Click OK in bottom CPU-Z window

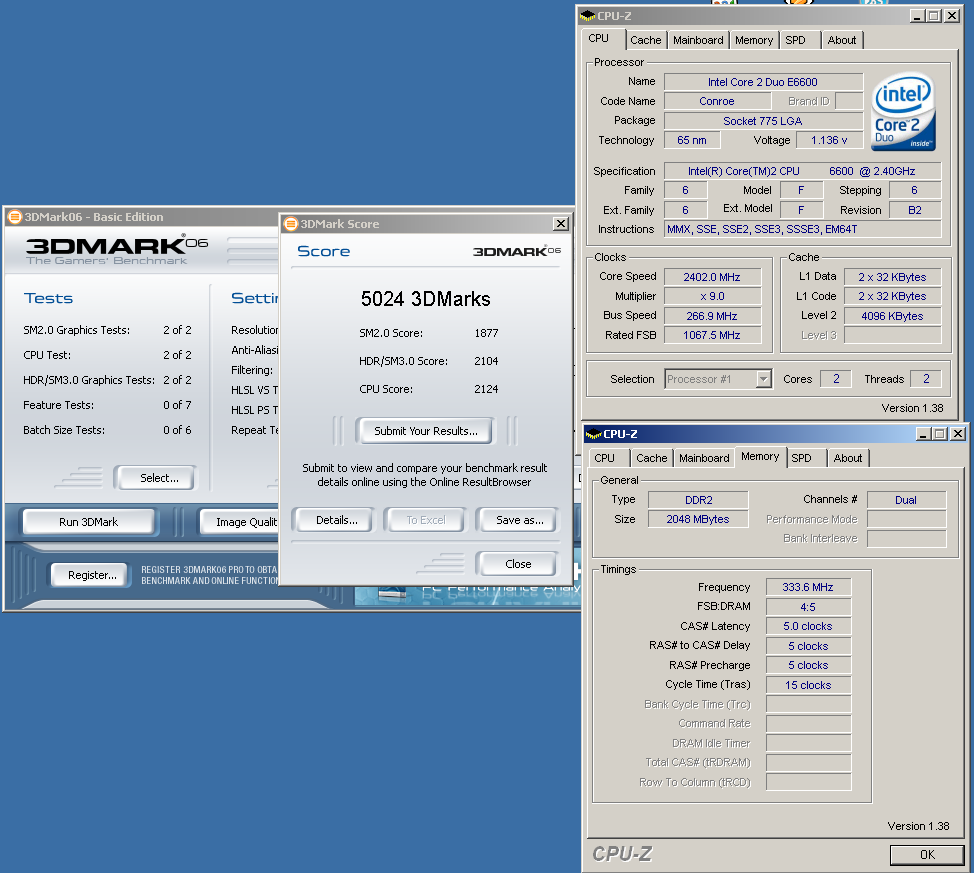click(x=927, y=855)
